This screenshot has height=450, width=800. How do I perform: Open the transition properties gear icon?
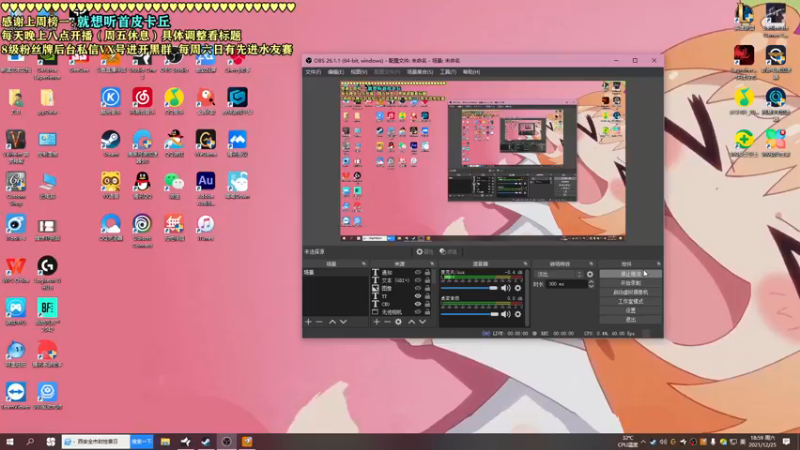(x=590, y=274)
